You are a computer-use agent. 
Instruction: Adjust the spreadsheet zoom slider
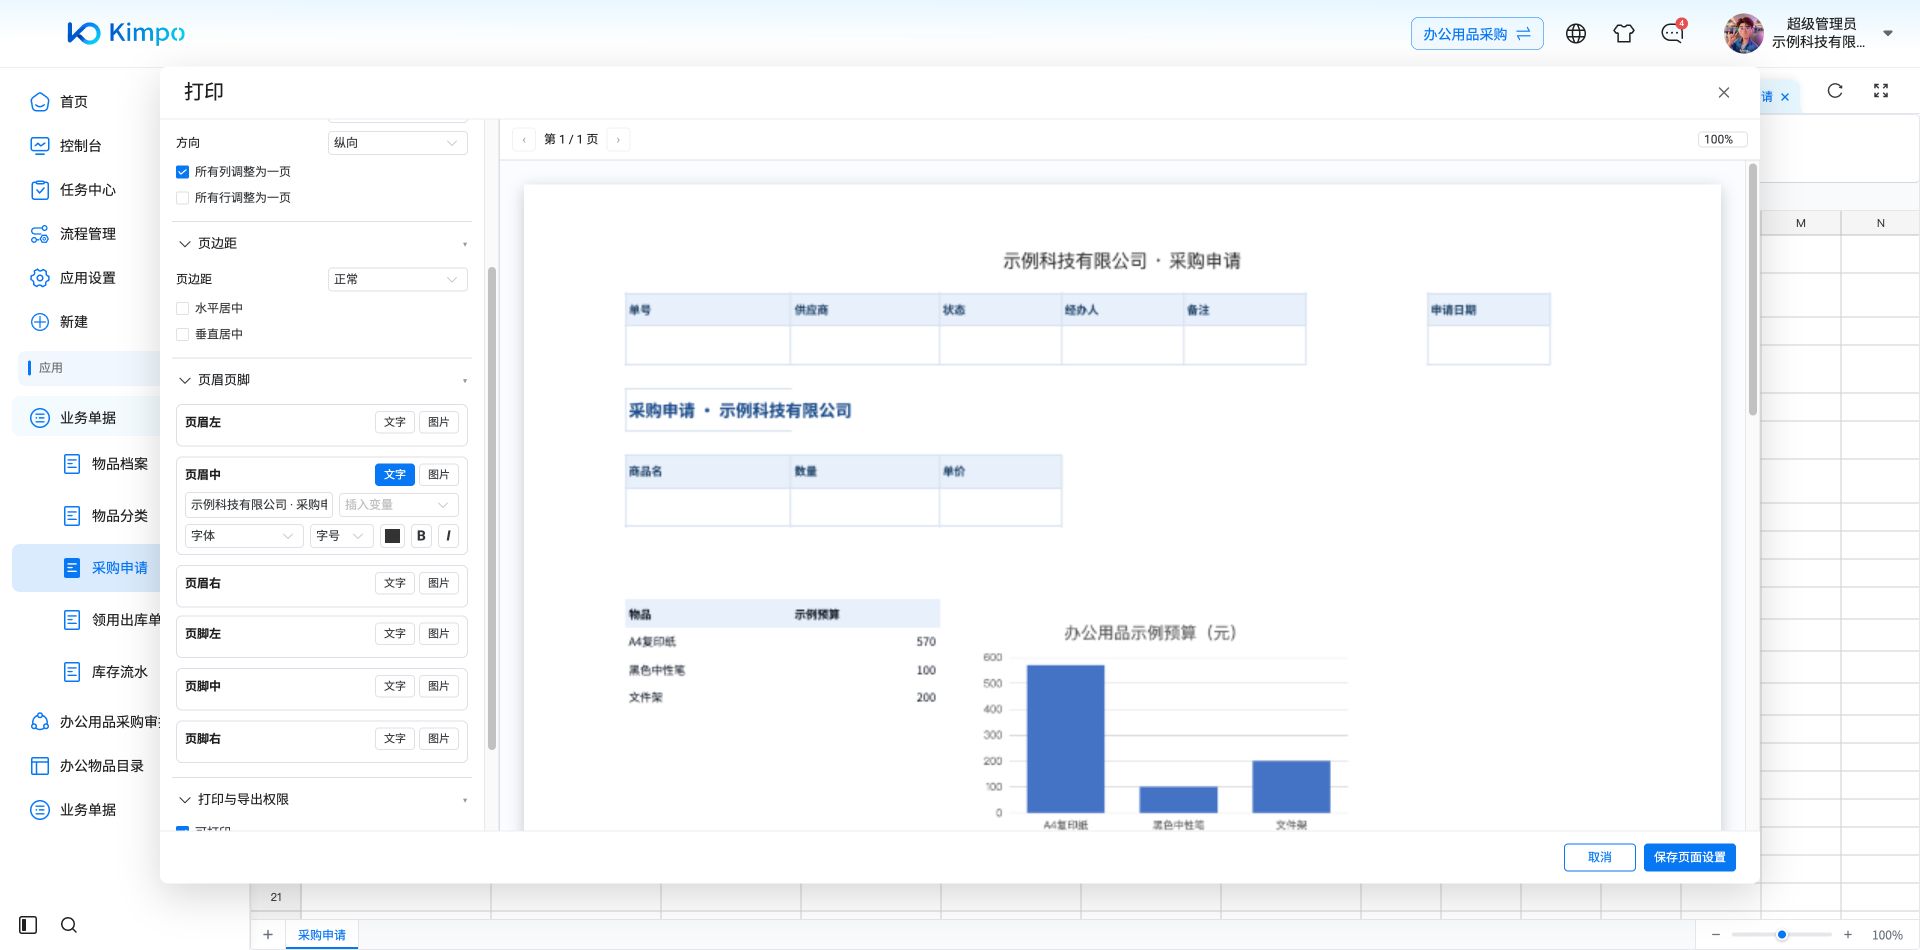[1782, 935]
